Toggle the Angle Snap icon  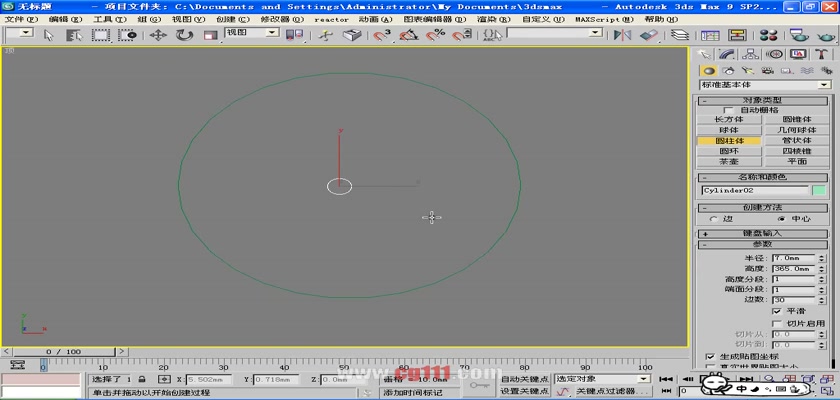(x=409, y=35)
